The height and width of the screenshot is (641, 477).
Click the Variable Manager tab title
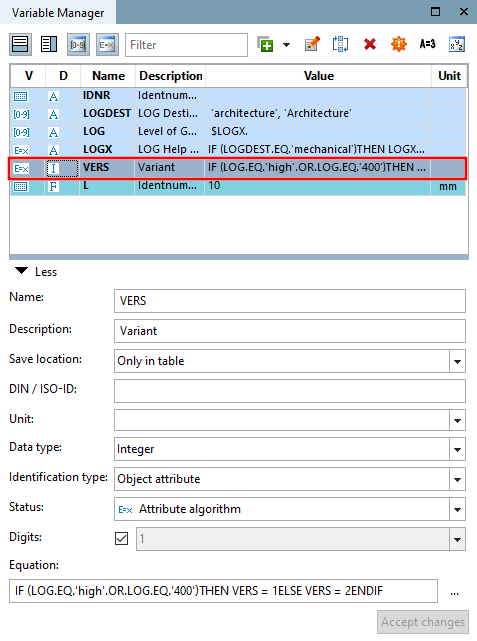click(58, 13)
